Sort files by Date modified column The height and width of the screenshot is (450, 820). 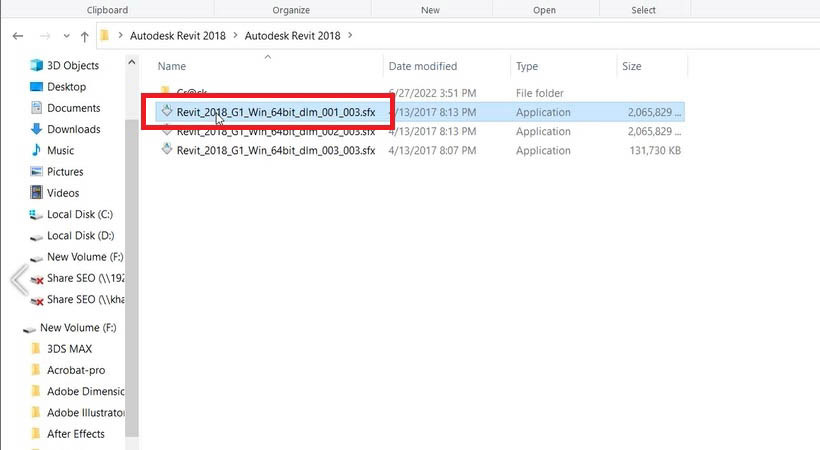pyautogui.click(x=423, y=66)
